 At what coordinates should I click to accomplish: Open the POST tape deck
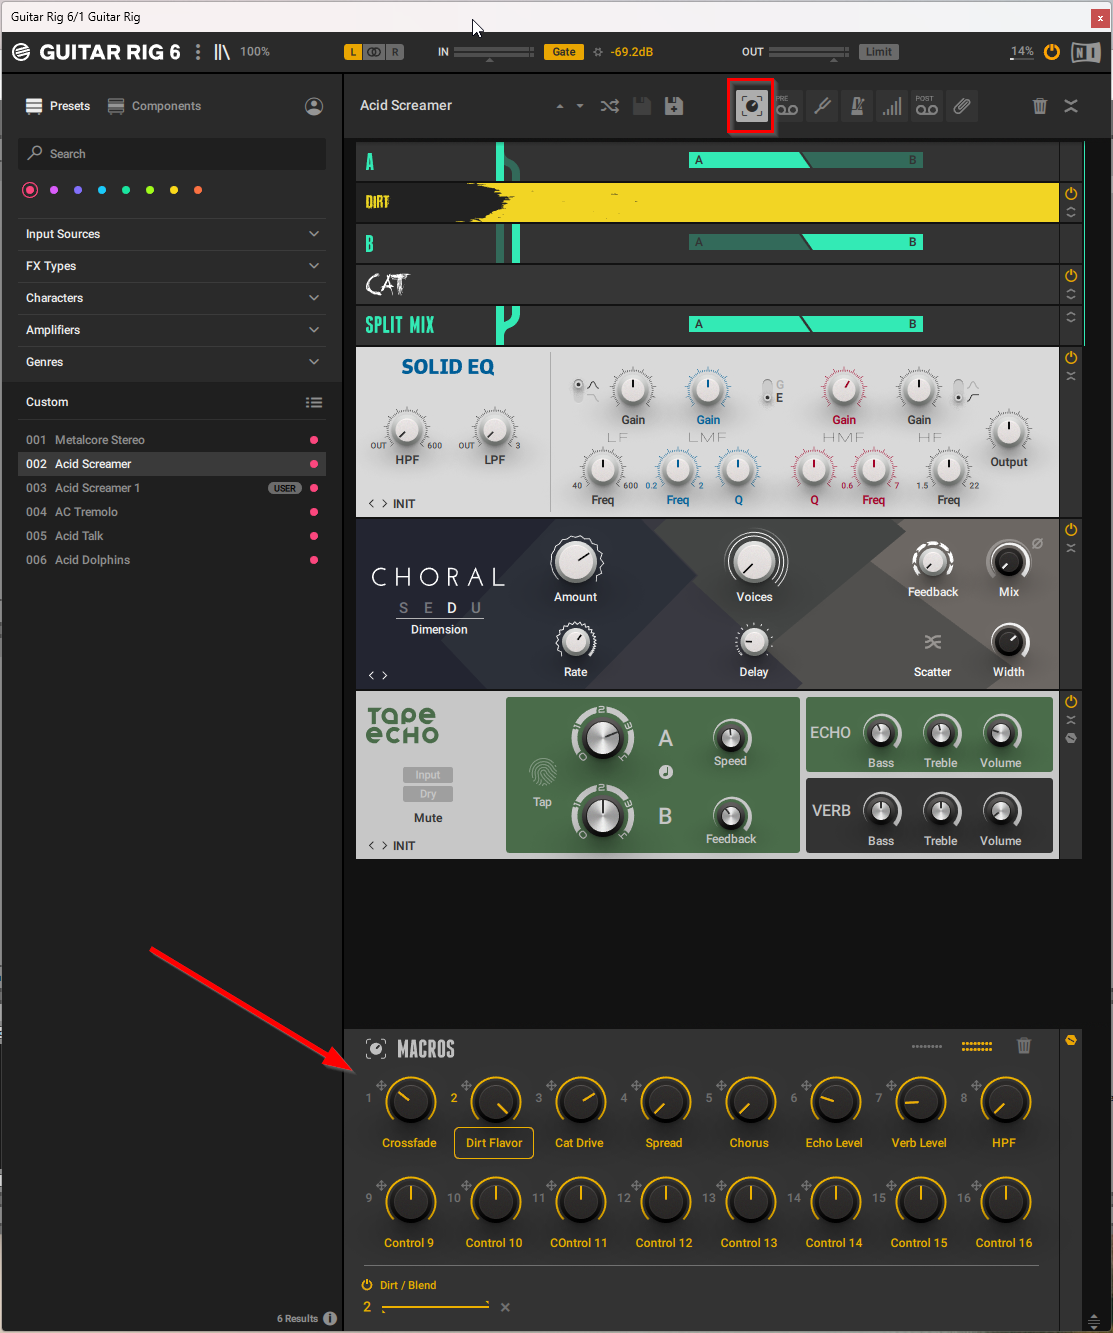(x=926, y=106)
